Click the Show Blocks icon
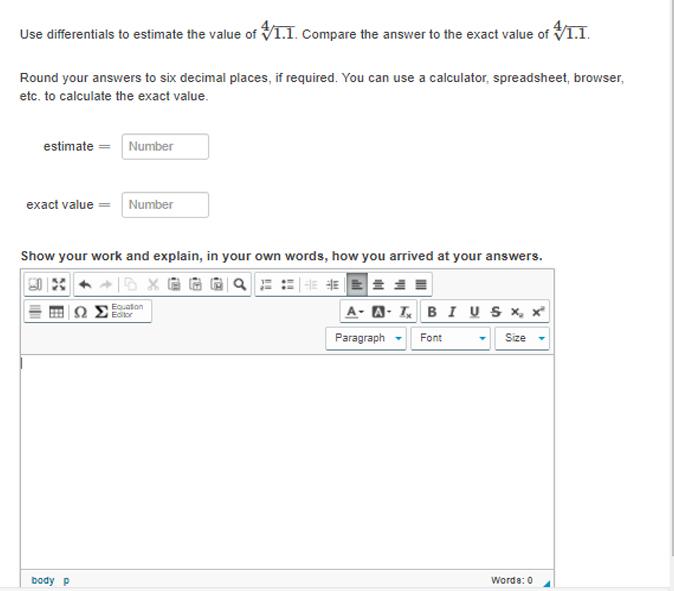This screenshot has width=674, height=591. coord(35,285)
